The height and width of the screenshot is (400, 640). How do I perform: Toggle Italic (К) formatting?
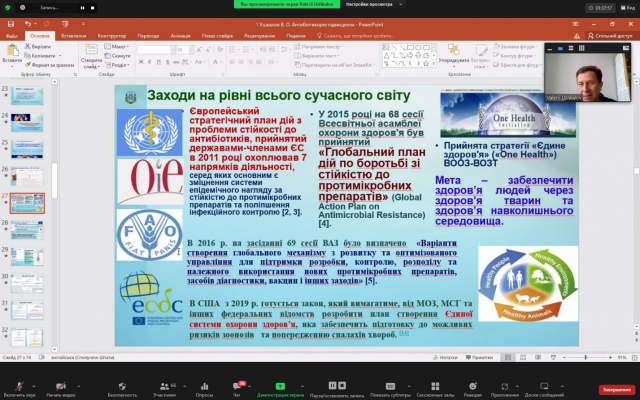coord(149,62)
